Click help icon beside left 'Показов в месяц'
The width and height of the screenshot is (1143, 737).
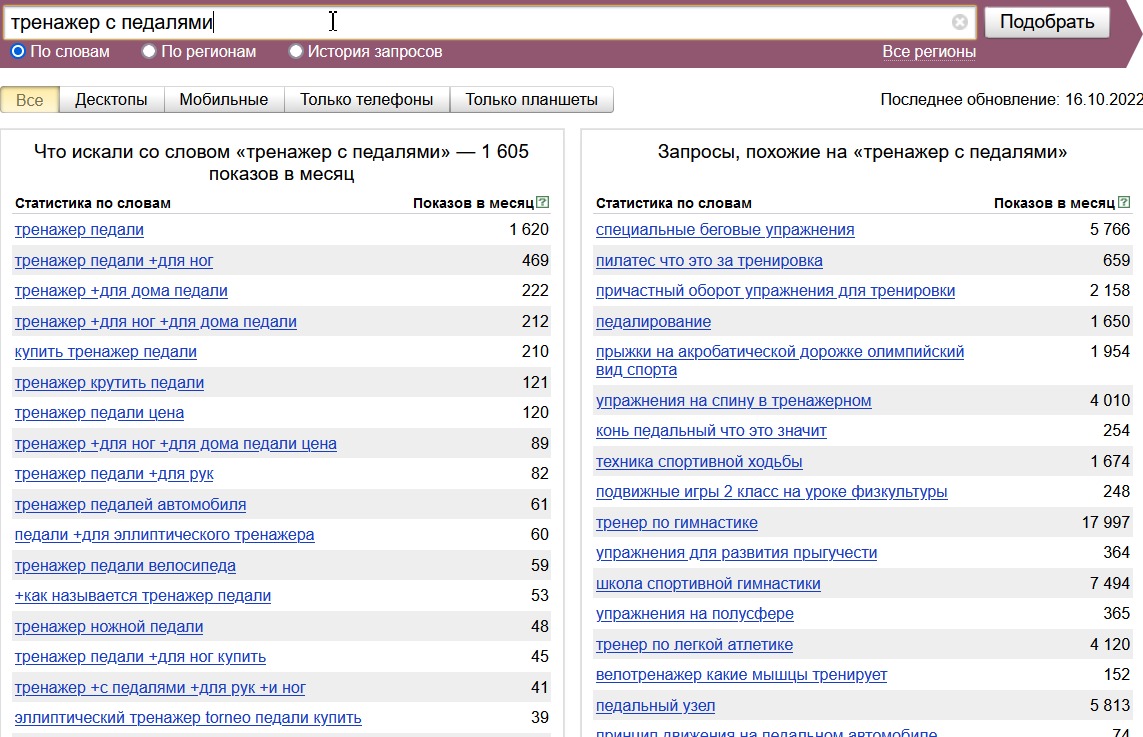[x=543, y=203]
